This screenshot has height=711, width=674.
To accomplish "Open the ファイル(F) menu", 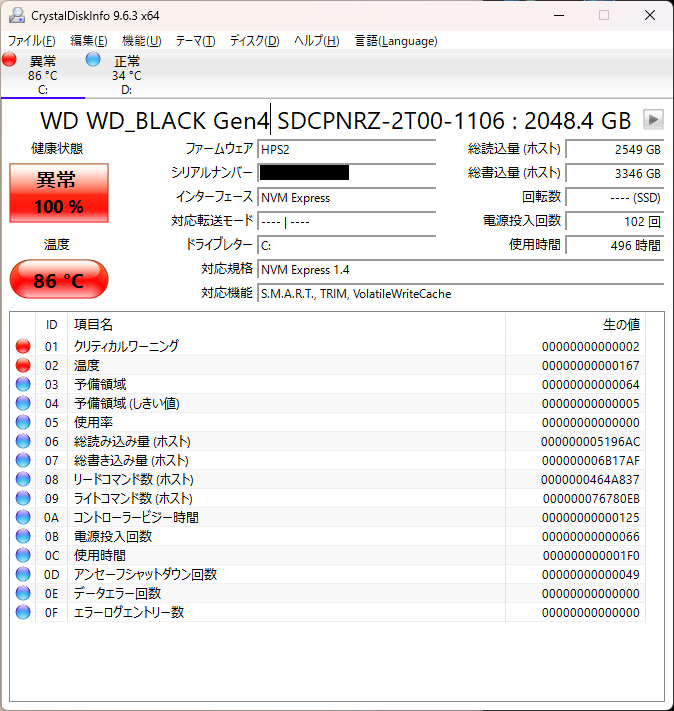I will coord(32,41).
